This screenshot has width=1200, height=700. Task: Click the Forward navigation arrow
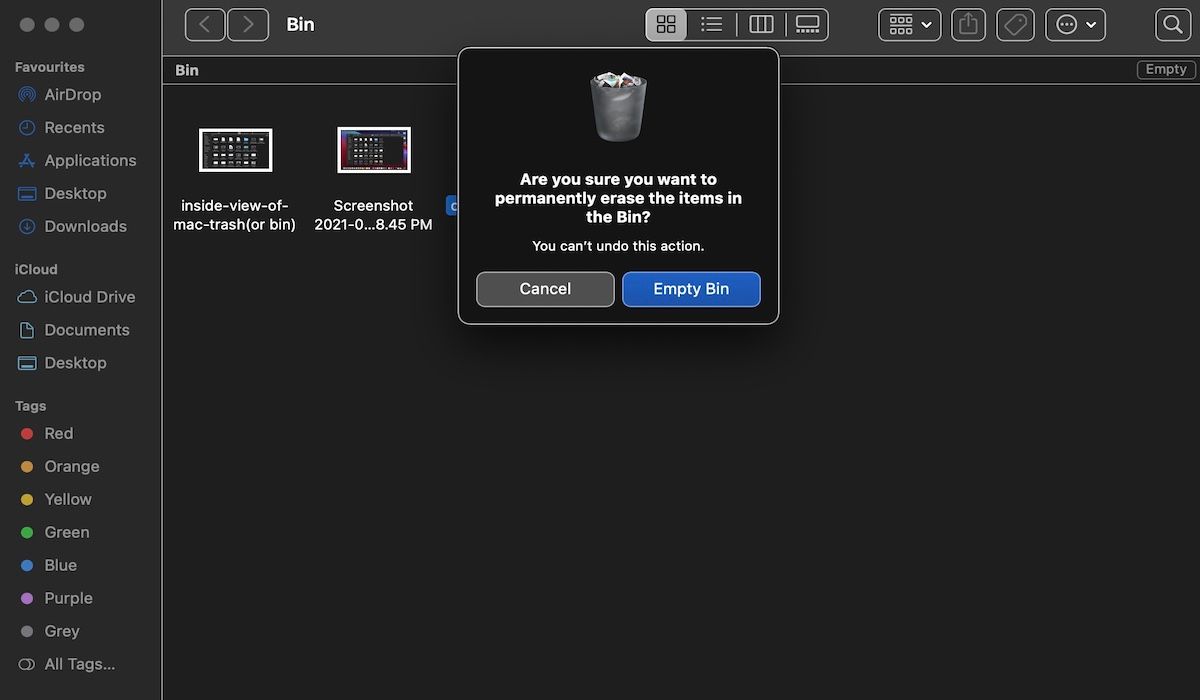coord(248,24)
